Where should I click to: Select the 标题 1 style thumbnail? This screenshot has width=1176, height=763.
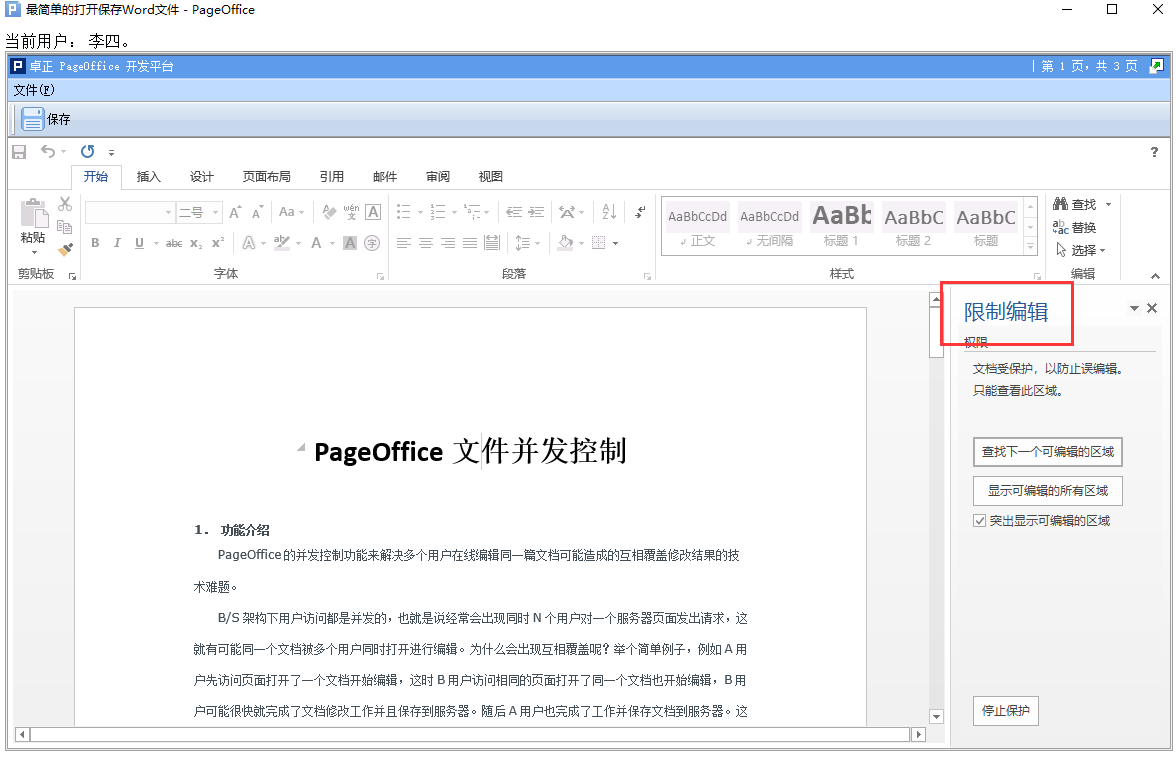click(841, 226)
